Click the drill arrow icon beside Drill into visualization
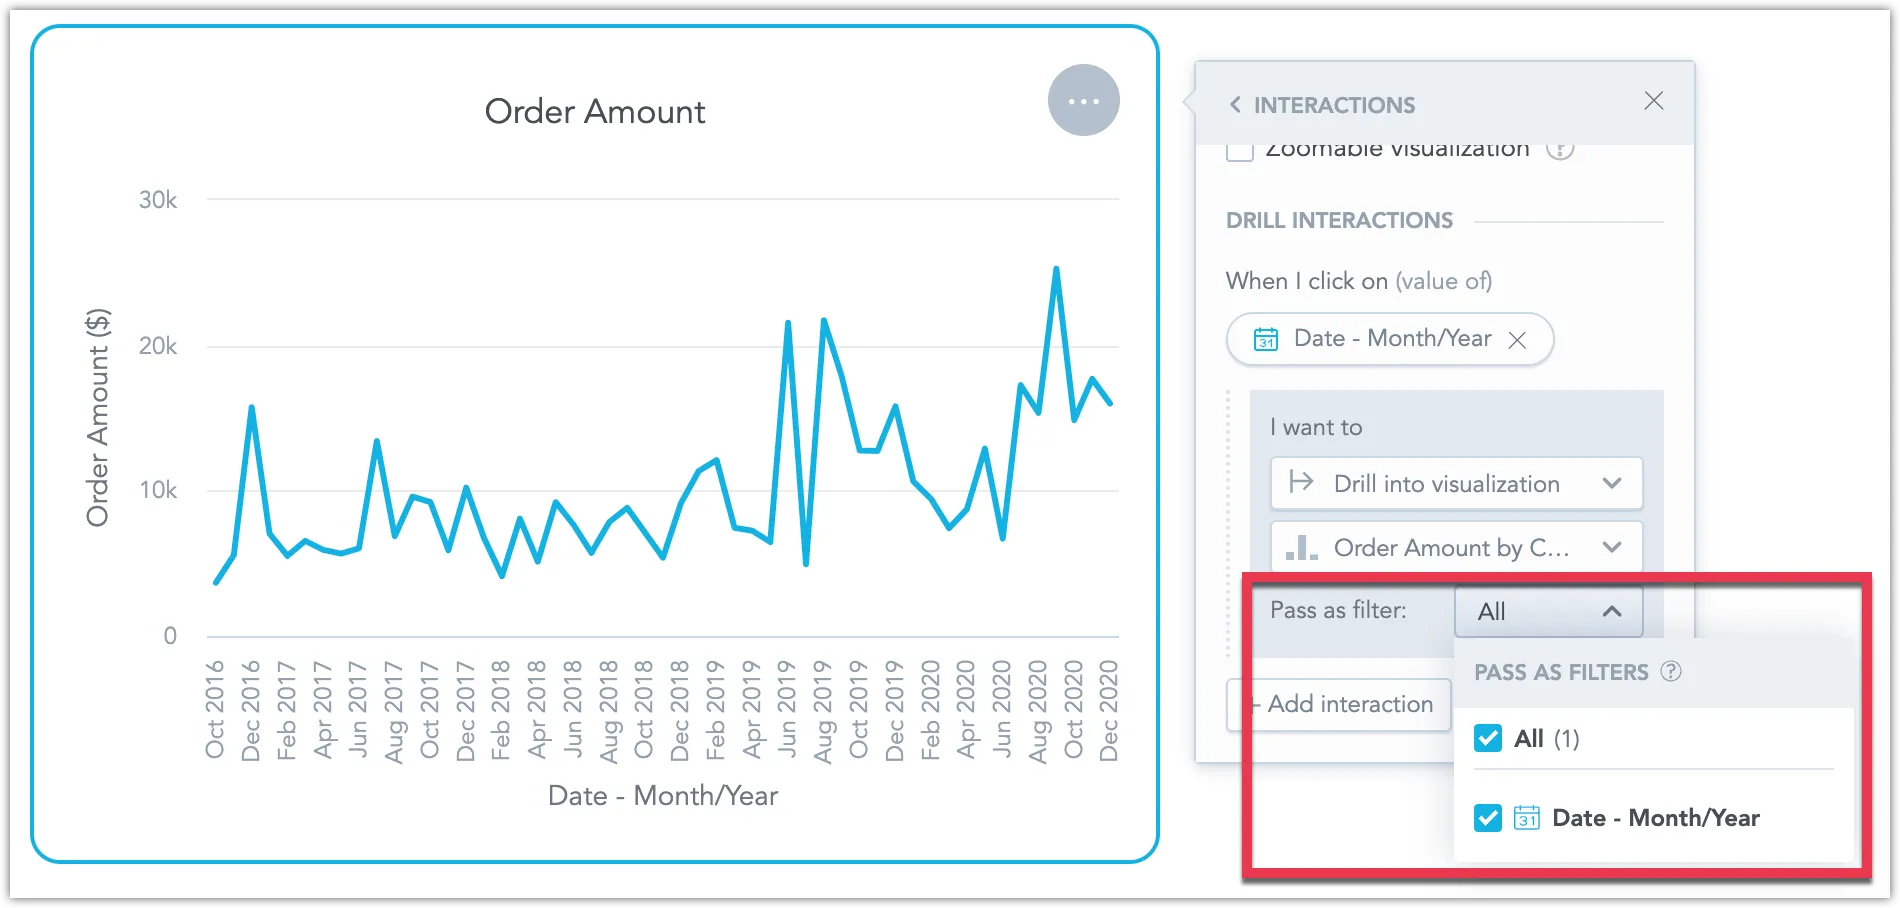The width and height of the screenshot is (1900, 908). [1302, 483]
